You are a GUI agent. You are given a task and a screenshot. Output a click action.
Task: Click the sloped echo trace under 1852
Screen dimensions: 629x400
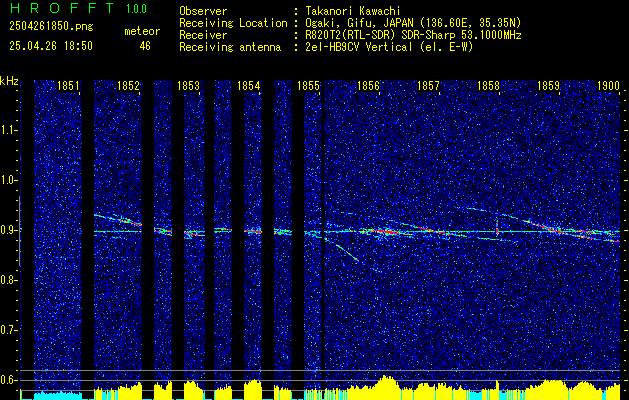tap(118, 220)
